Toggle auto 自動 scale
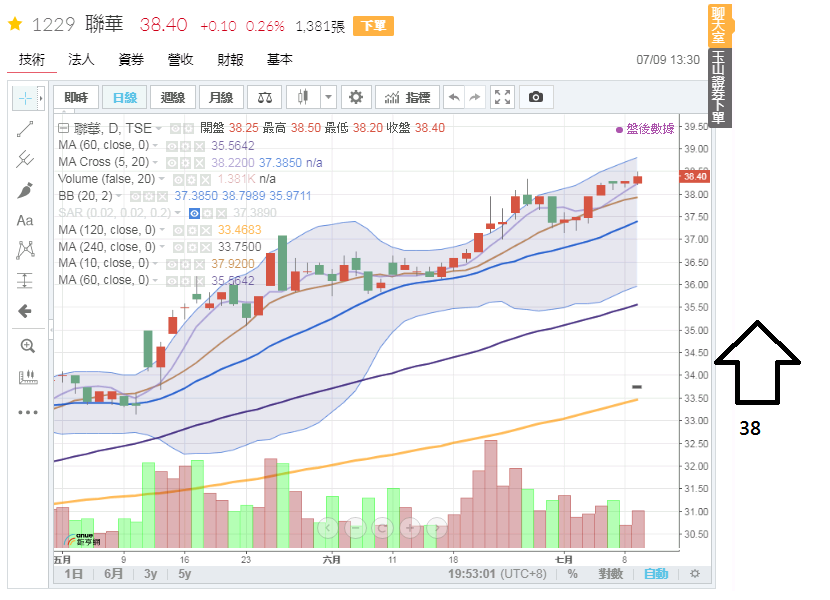Viewport: 830px width, 600px height. (656, 574)
